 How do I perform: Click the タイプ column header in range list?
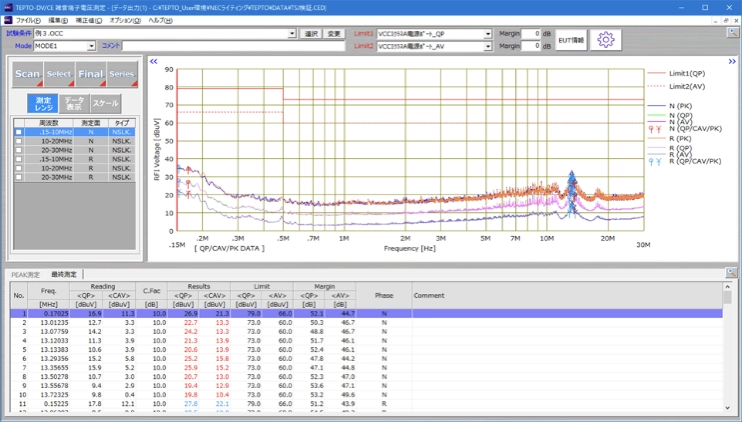pos(122,123)
